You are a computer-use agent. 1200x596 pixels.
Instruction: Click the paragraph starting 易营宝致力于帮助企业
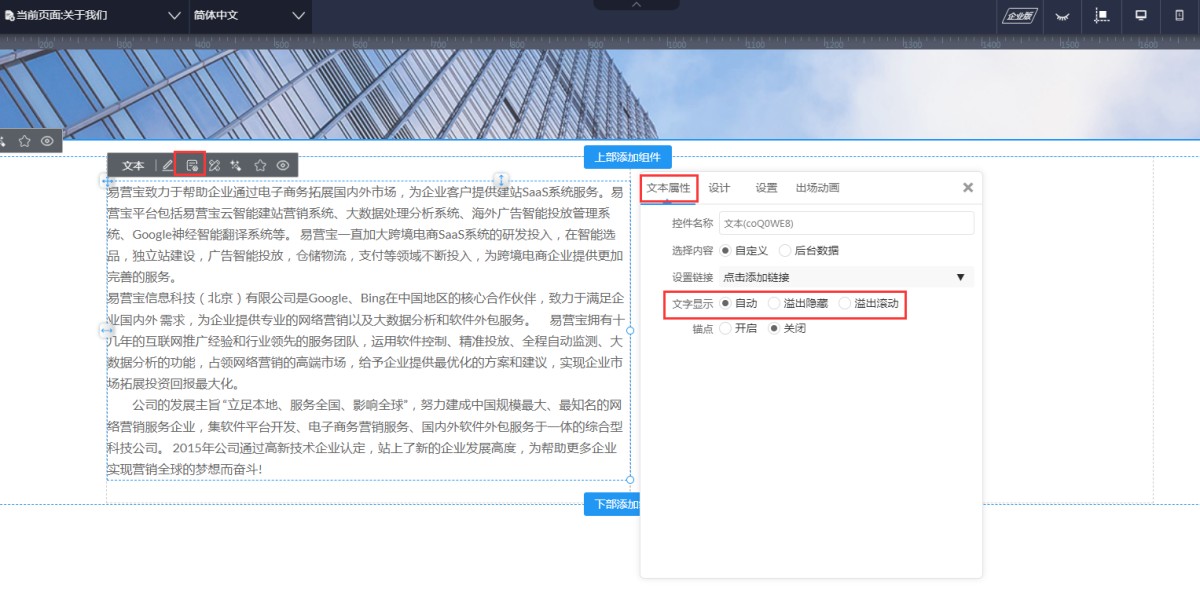[367, 234]
